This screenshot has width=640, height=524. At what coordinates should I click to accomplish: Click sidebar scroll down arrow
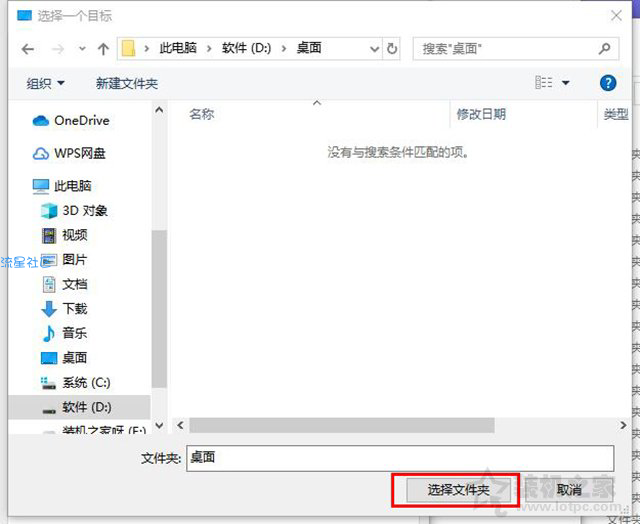(x=160, y=426)
